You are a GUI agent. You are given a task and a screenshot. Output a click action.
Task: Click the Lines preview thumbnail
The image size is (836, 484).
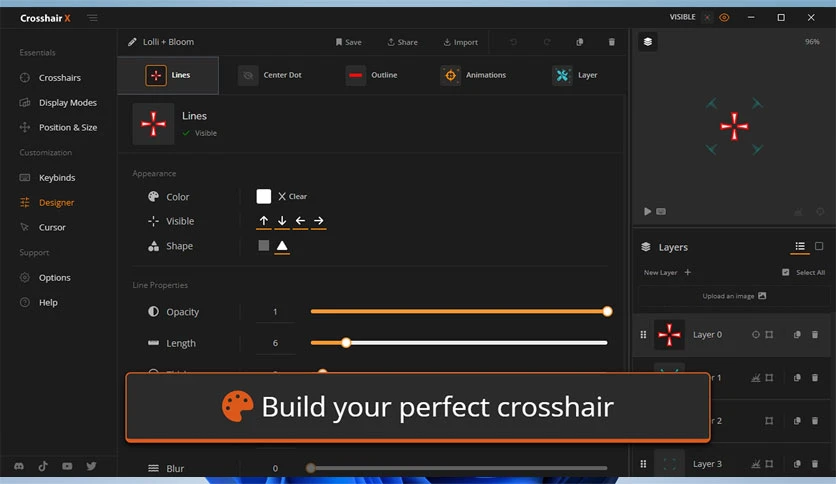coord(153,124)
